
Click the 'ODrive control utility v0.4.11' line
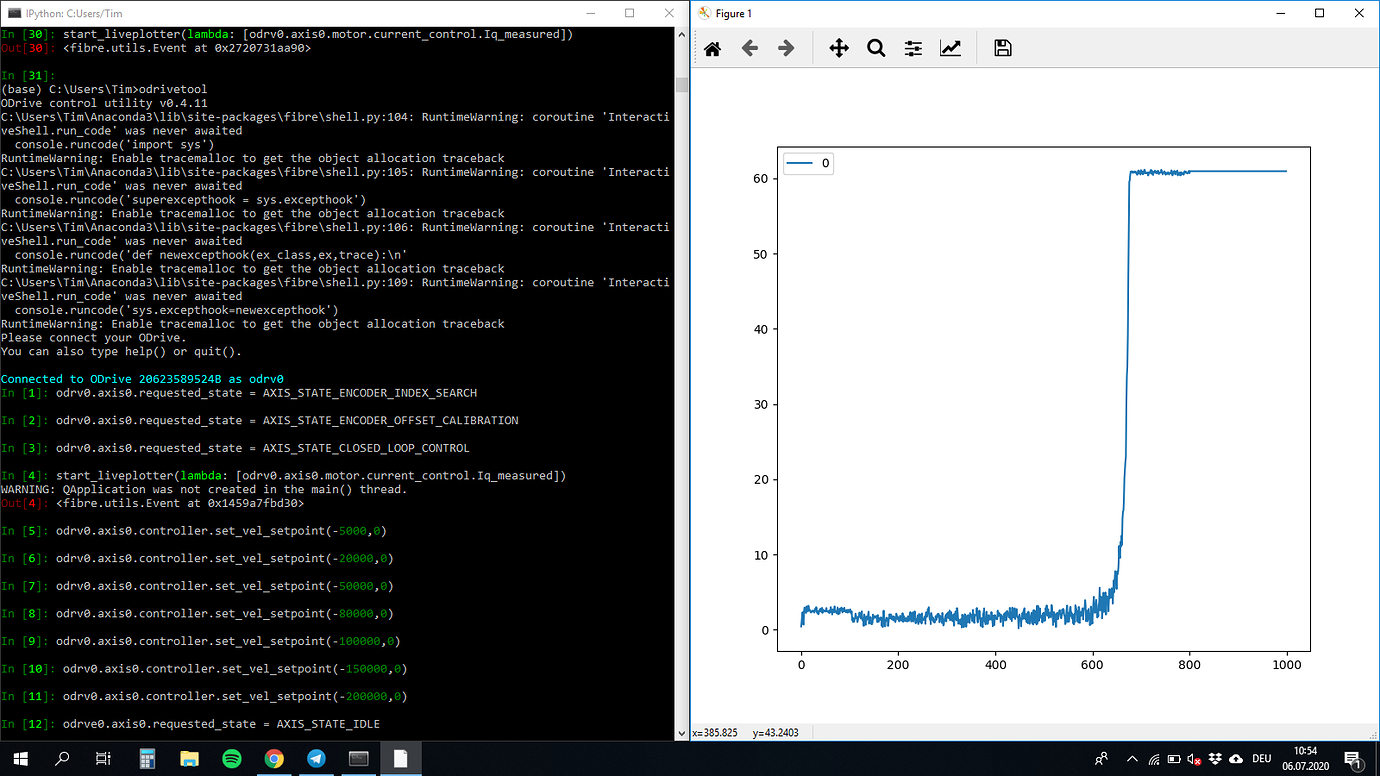point(104,103)
